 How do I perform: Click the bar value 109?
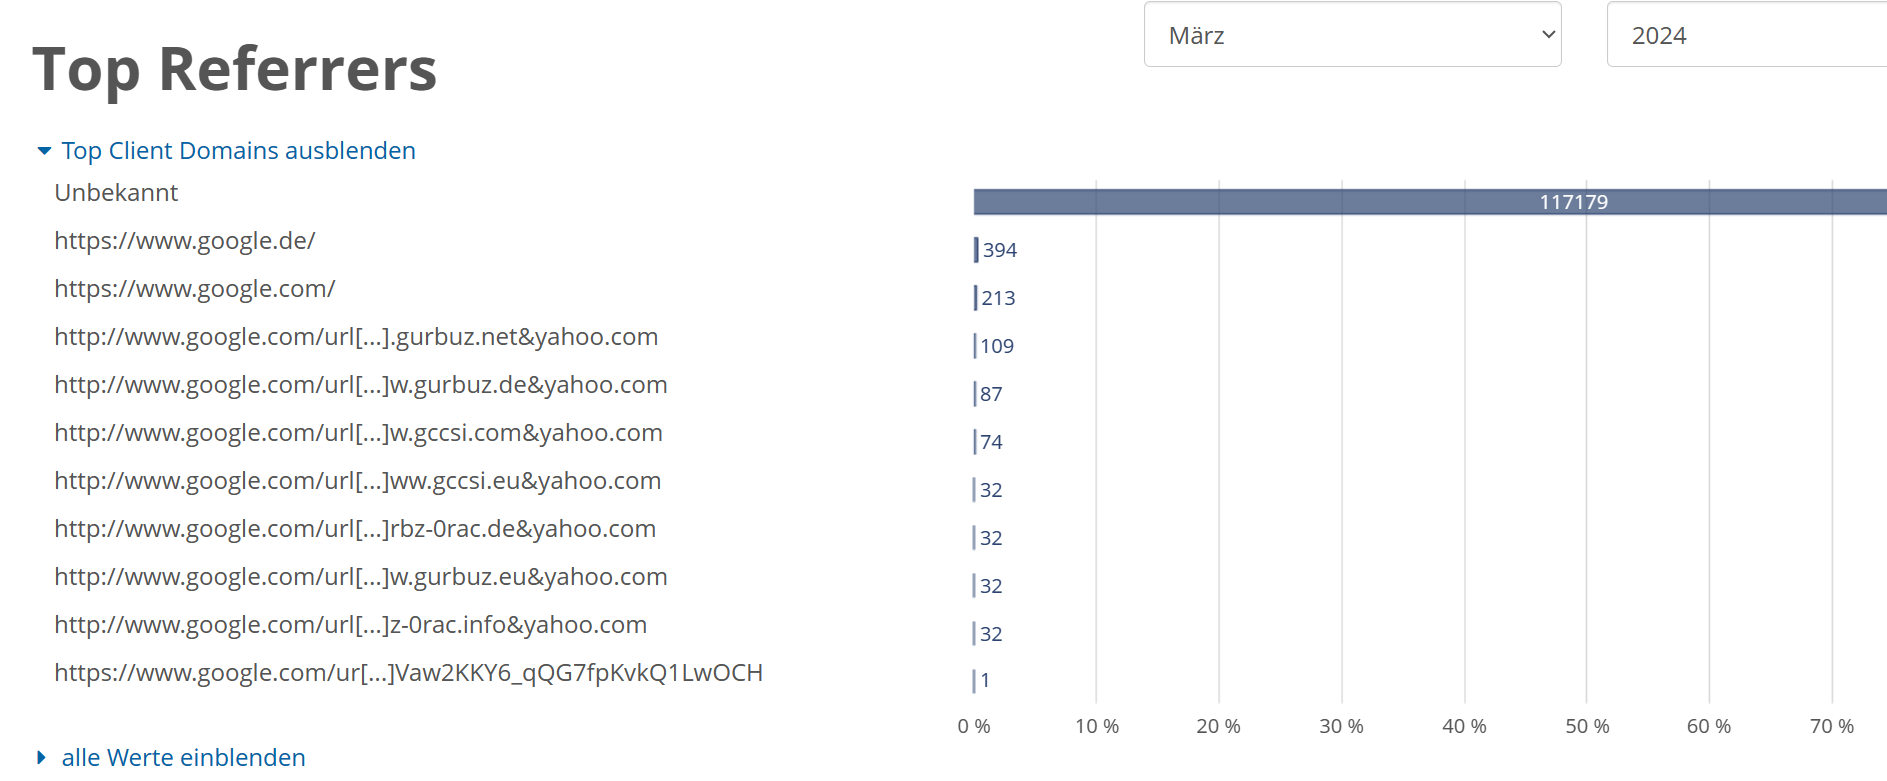click(996, 346)
